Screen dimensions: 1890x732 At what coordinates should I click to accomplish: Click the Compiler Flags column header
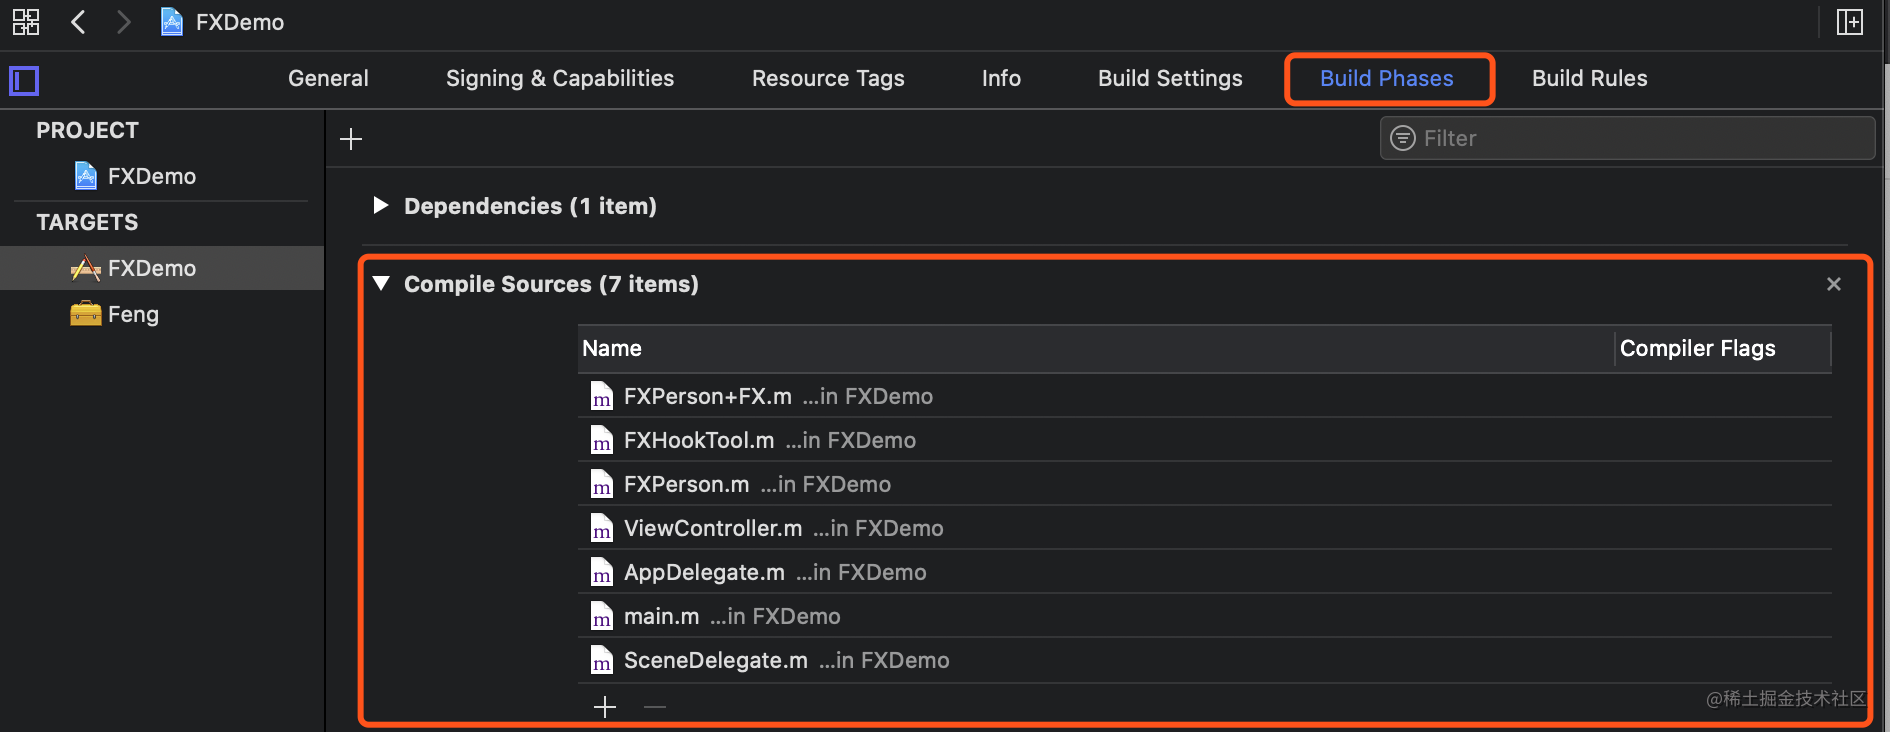point(1723,348)
